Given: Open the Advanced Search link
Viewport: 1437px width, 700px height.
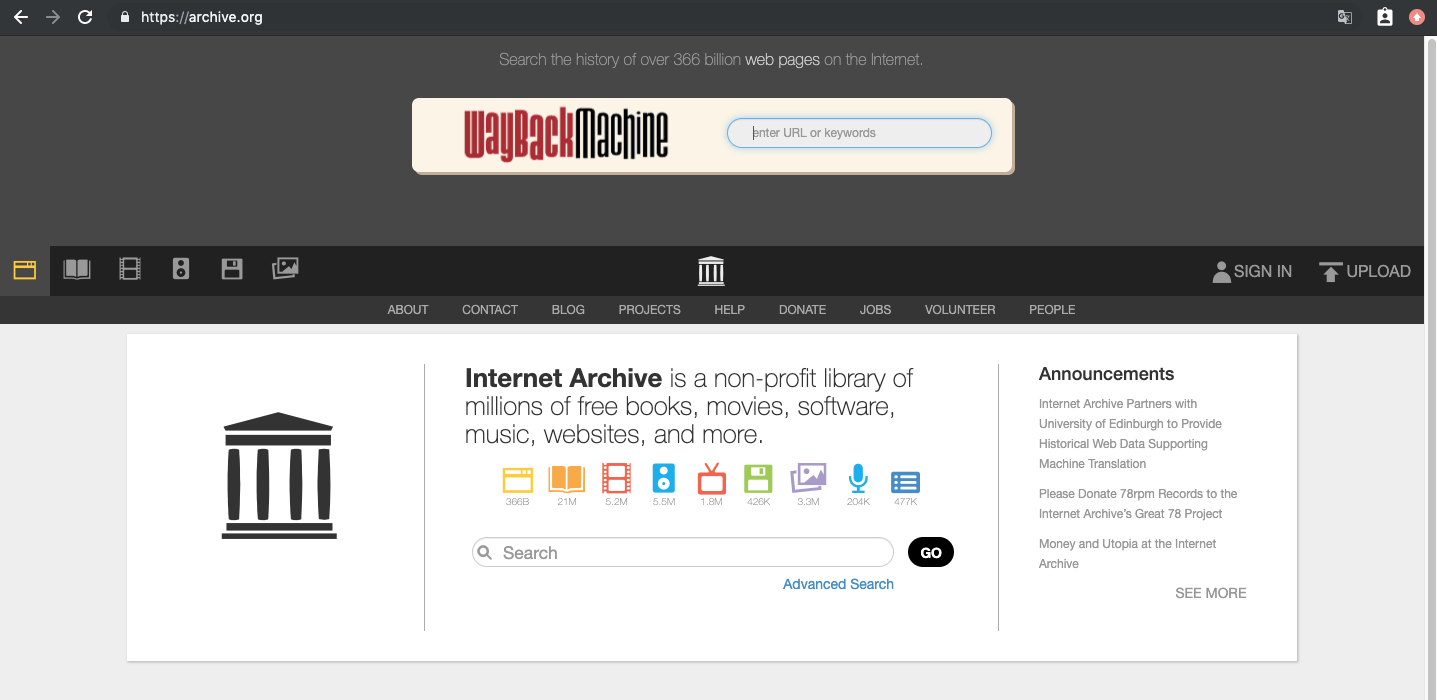Looking at the screenshot, I should pos(838,584).
